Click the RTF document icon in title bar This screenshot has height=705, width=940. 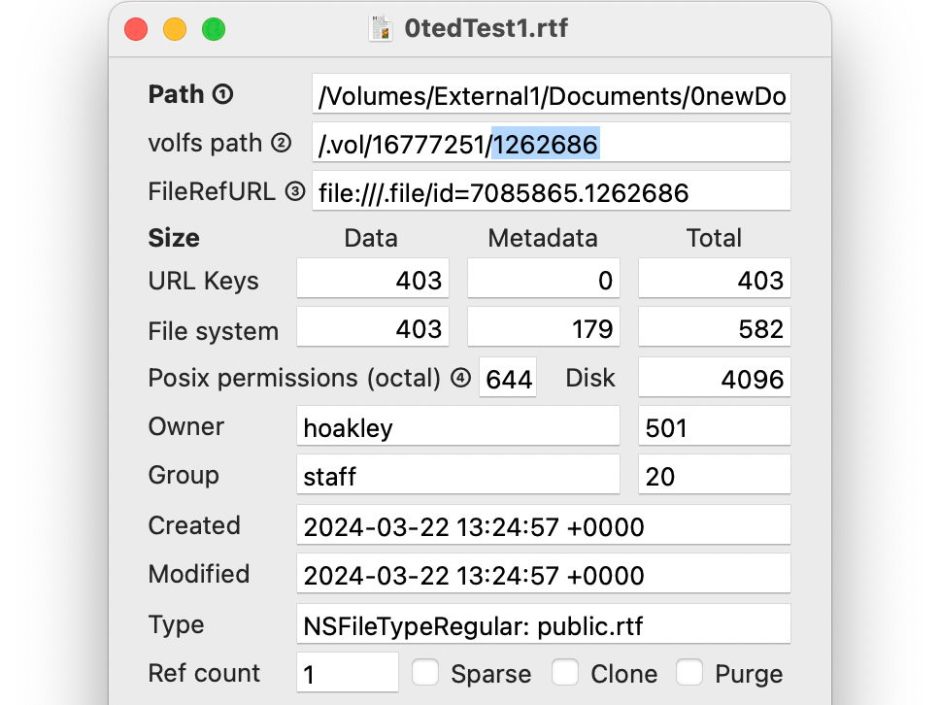[380, 29]
